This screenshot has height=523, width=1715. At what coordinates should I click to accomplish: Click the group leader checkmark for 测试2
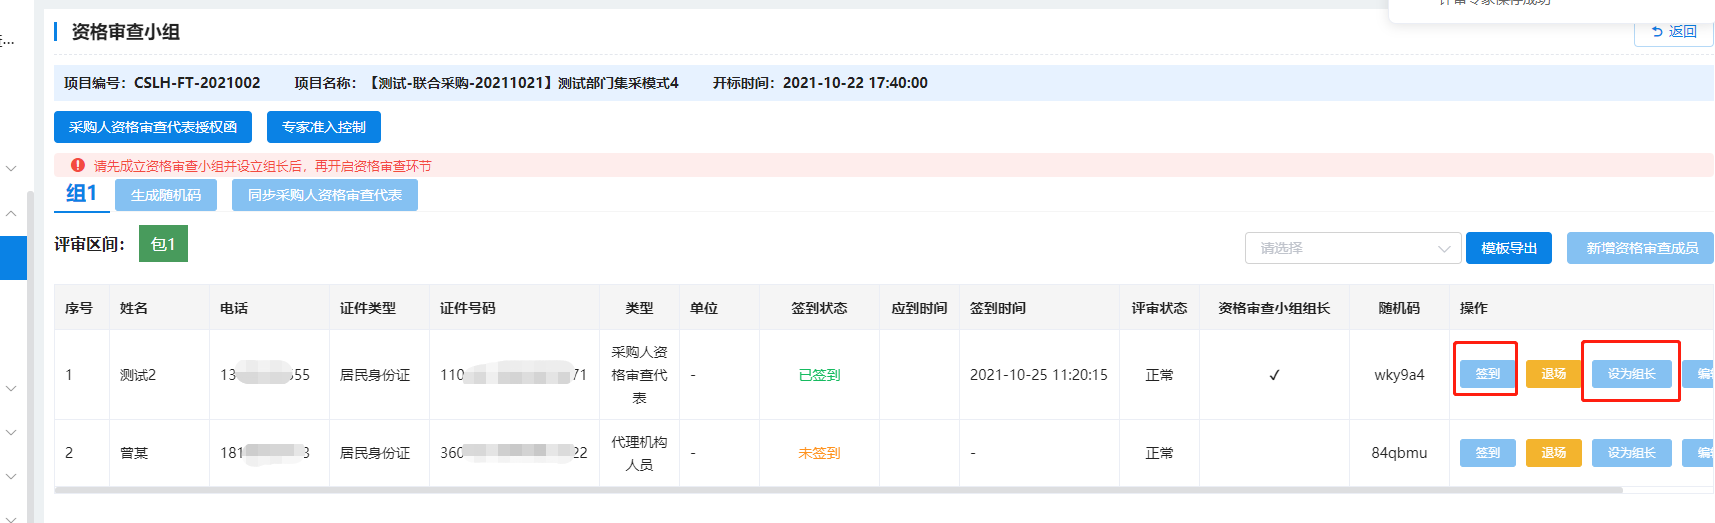click(1274, 375)
